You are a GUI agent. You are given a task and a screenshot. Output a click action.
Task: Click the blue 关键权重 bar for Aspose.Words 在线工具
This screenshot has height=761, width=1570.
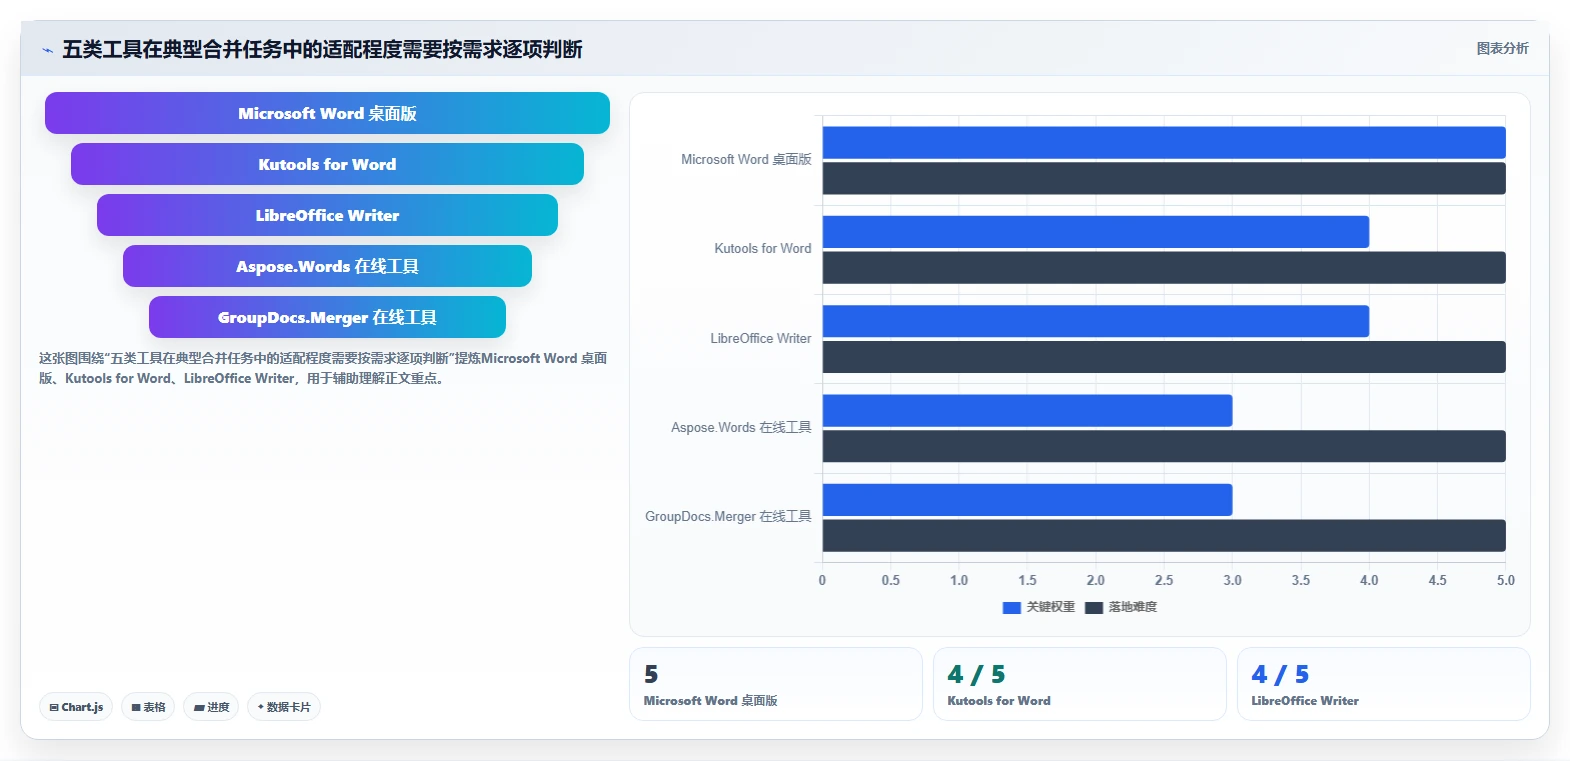coord(1027,410)
